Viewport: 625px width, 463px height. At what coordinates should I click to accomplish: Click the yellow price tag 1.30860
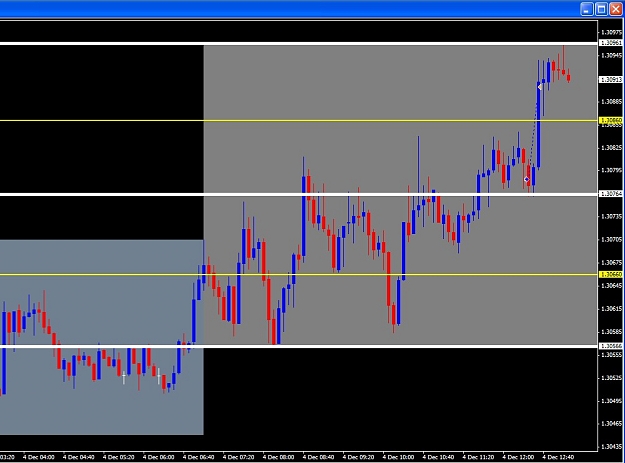tap(611, 120)
